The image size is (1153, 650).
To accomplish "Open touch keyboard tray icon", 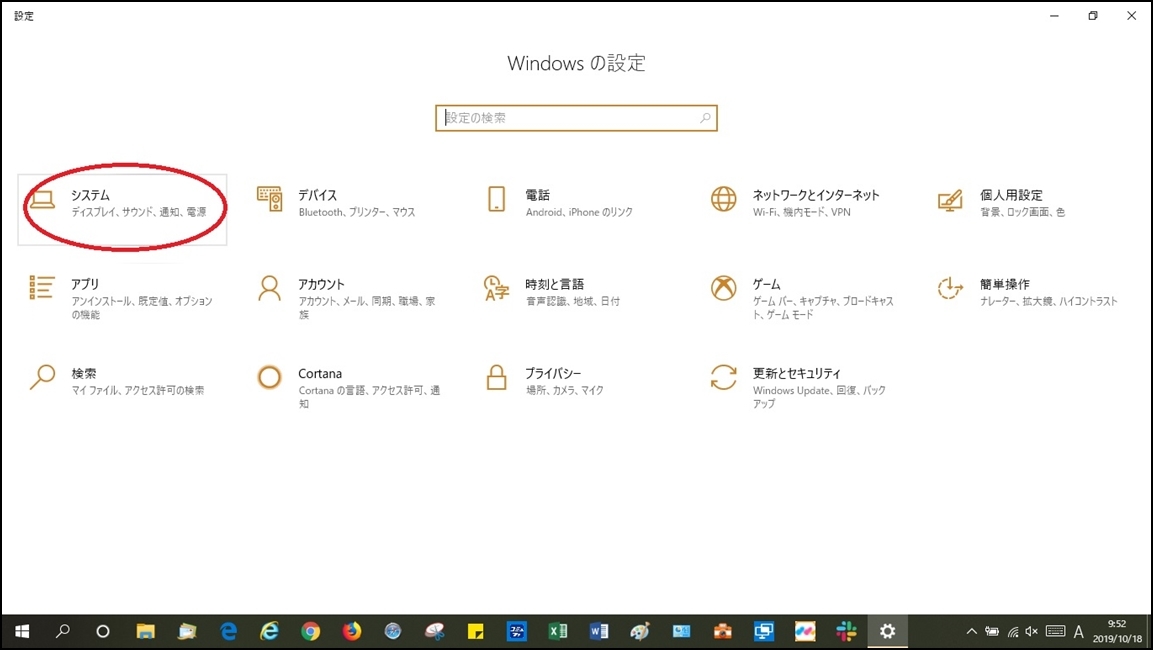I will 1055,631.
